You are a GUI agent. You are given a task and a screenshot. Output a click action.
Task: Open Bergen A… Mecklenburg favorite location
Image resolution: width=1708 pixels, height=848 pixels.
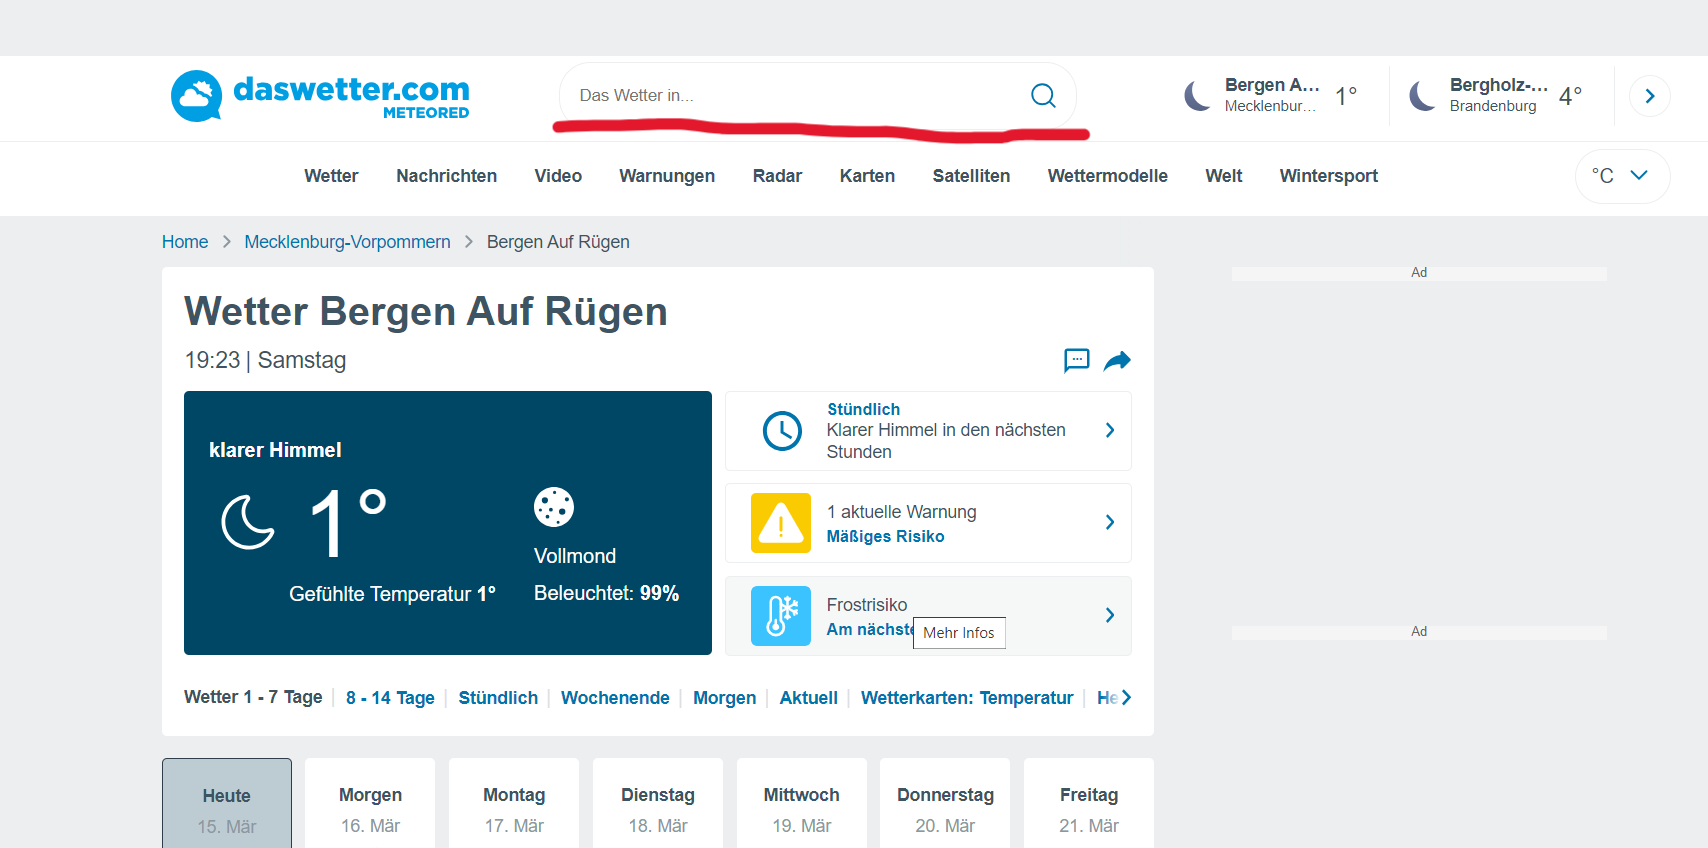click(1271, 96)
